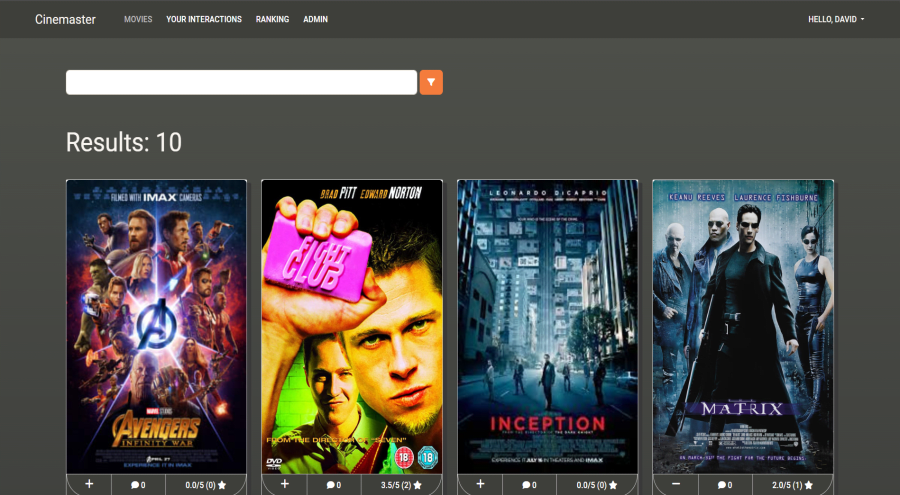Click the Results: 10 heading
Viewport: 900px width, 495px height.
click(x=124, y=142)
